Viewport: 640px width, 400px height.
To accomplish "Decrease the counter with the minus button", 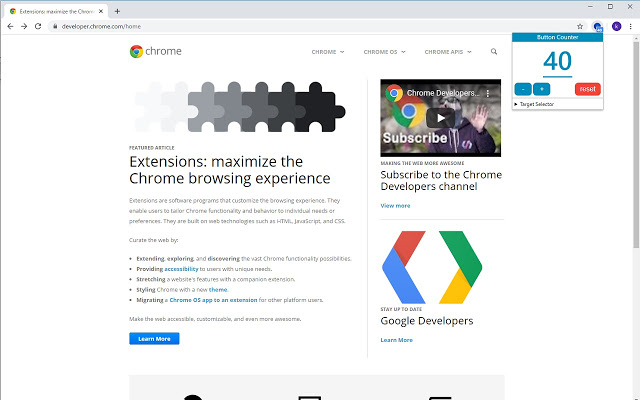I will tap(523, 89).
